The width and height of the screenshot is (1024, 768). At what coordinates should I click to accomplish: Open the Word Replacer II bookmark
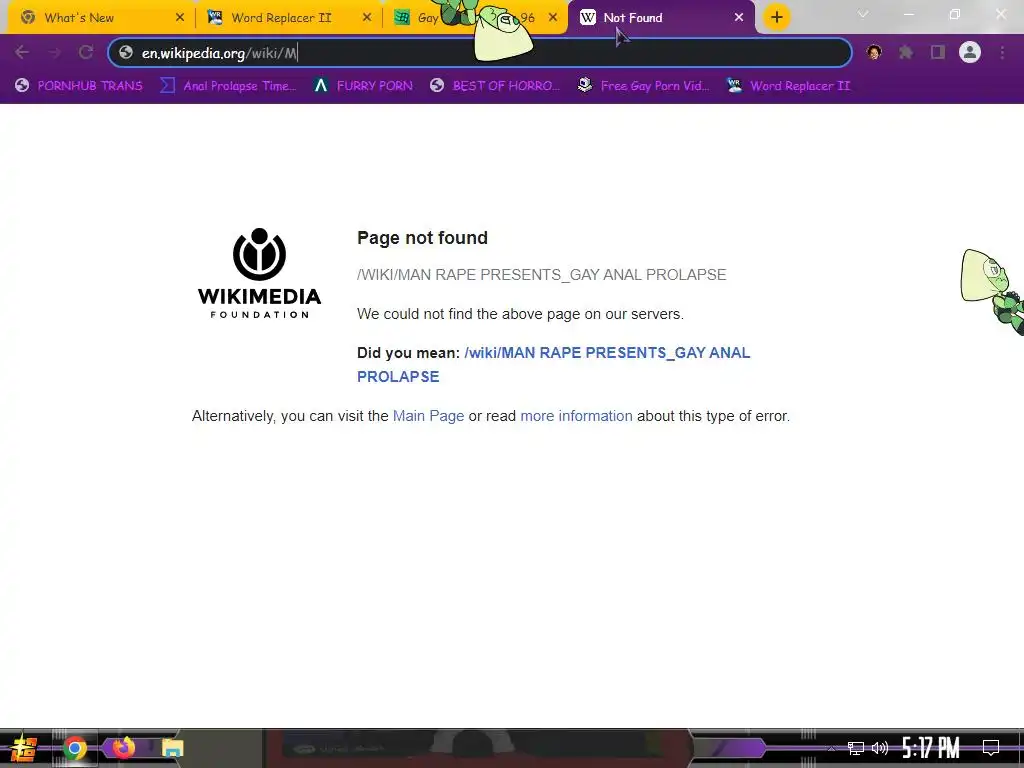pos(788,86)
